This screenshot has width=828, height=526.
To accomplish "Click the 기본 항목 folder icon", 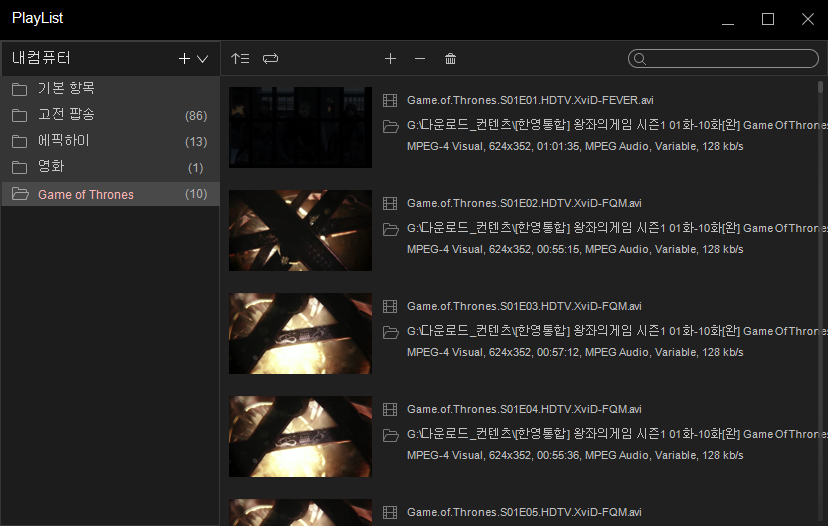I will pyautogui.click(x=20, y=89).
